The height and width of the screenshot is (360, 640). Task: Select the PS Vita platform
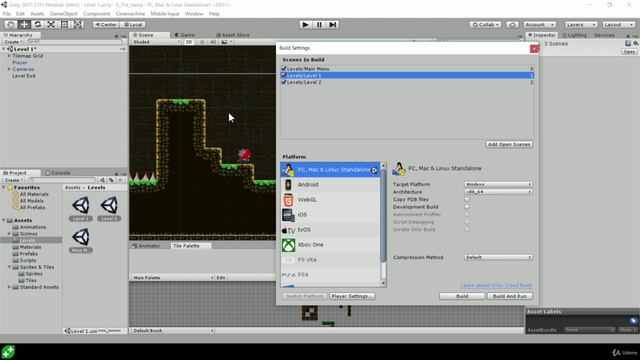(330, 260)
